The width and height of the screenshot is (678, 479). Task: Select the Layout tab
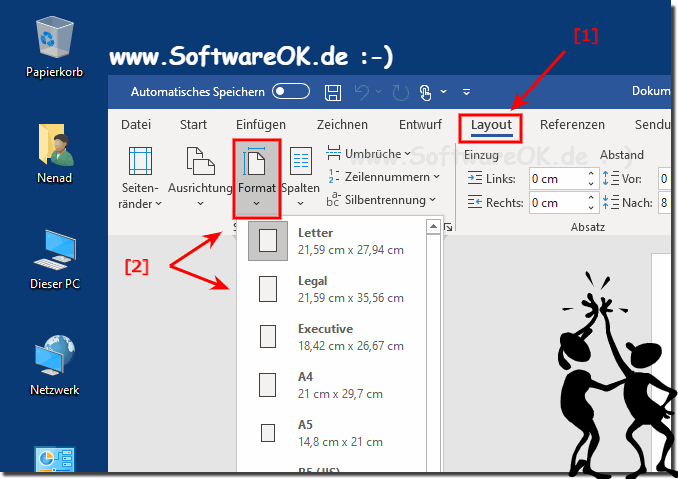click(491, 125)
